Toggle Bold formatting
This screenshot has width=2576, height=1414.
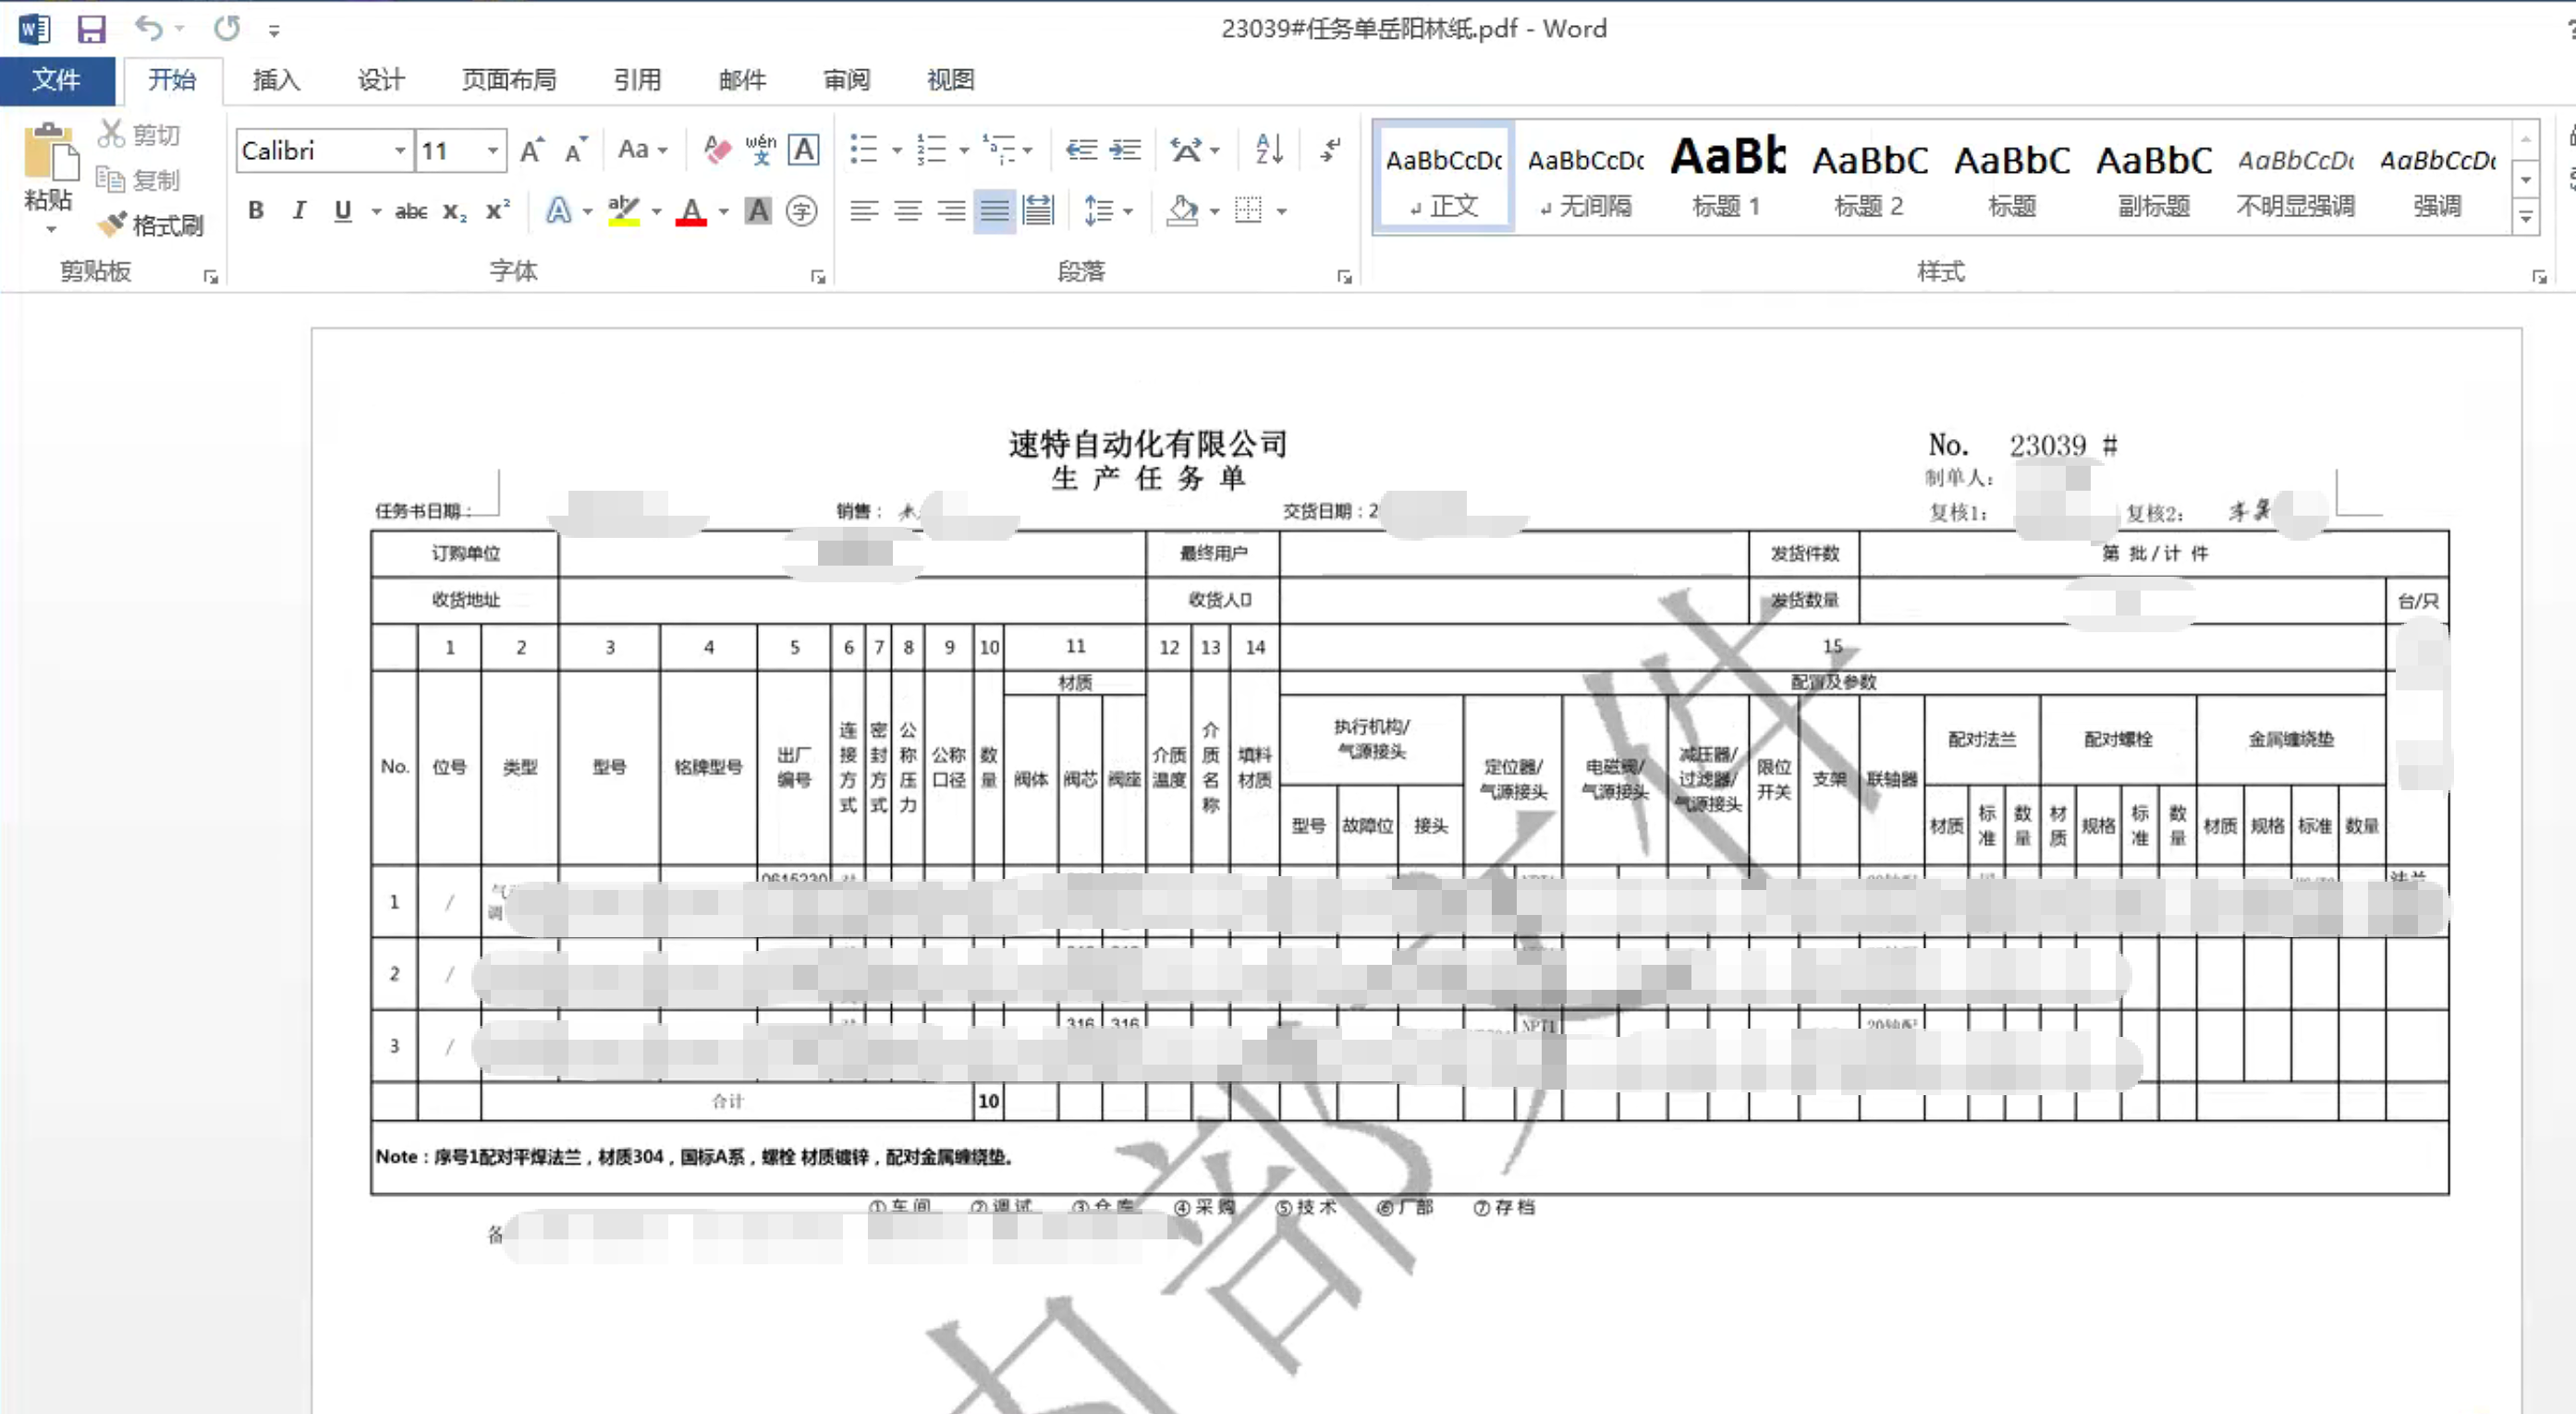tap(256, 211)
